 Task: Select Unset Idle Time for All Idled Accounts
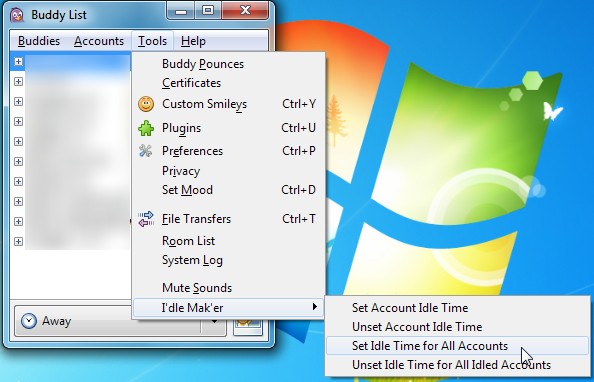coord(457,365)
